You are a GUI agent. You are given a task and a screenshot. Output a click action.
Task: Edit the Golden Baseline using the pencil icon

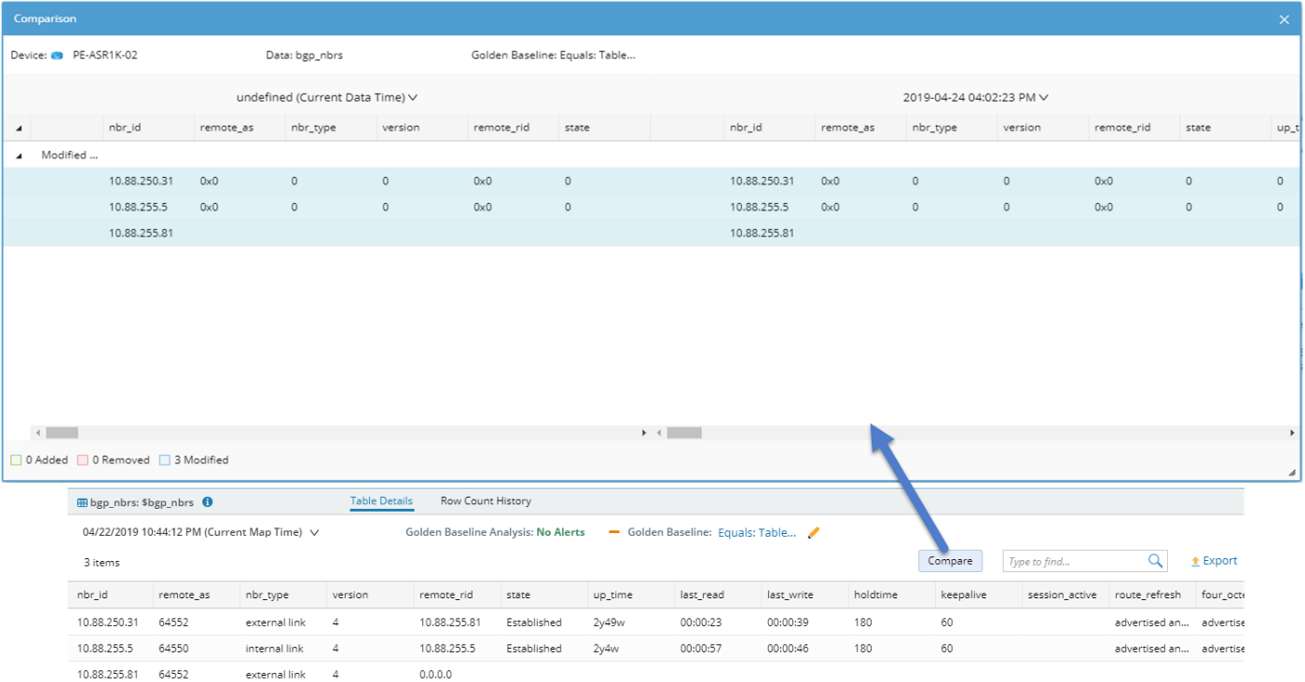click(813, 532)
